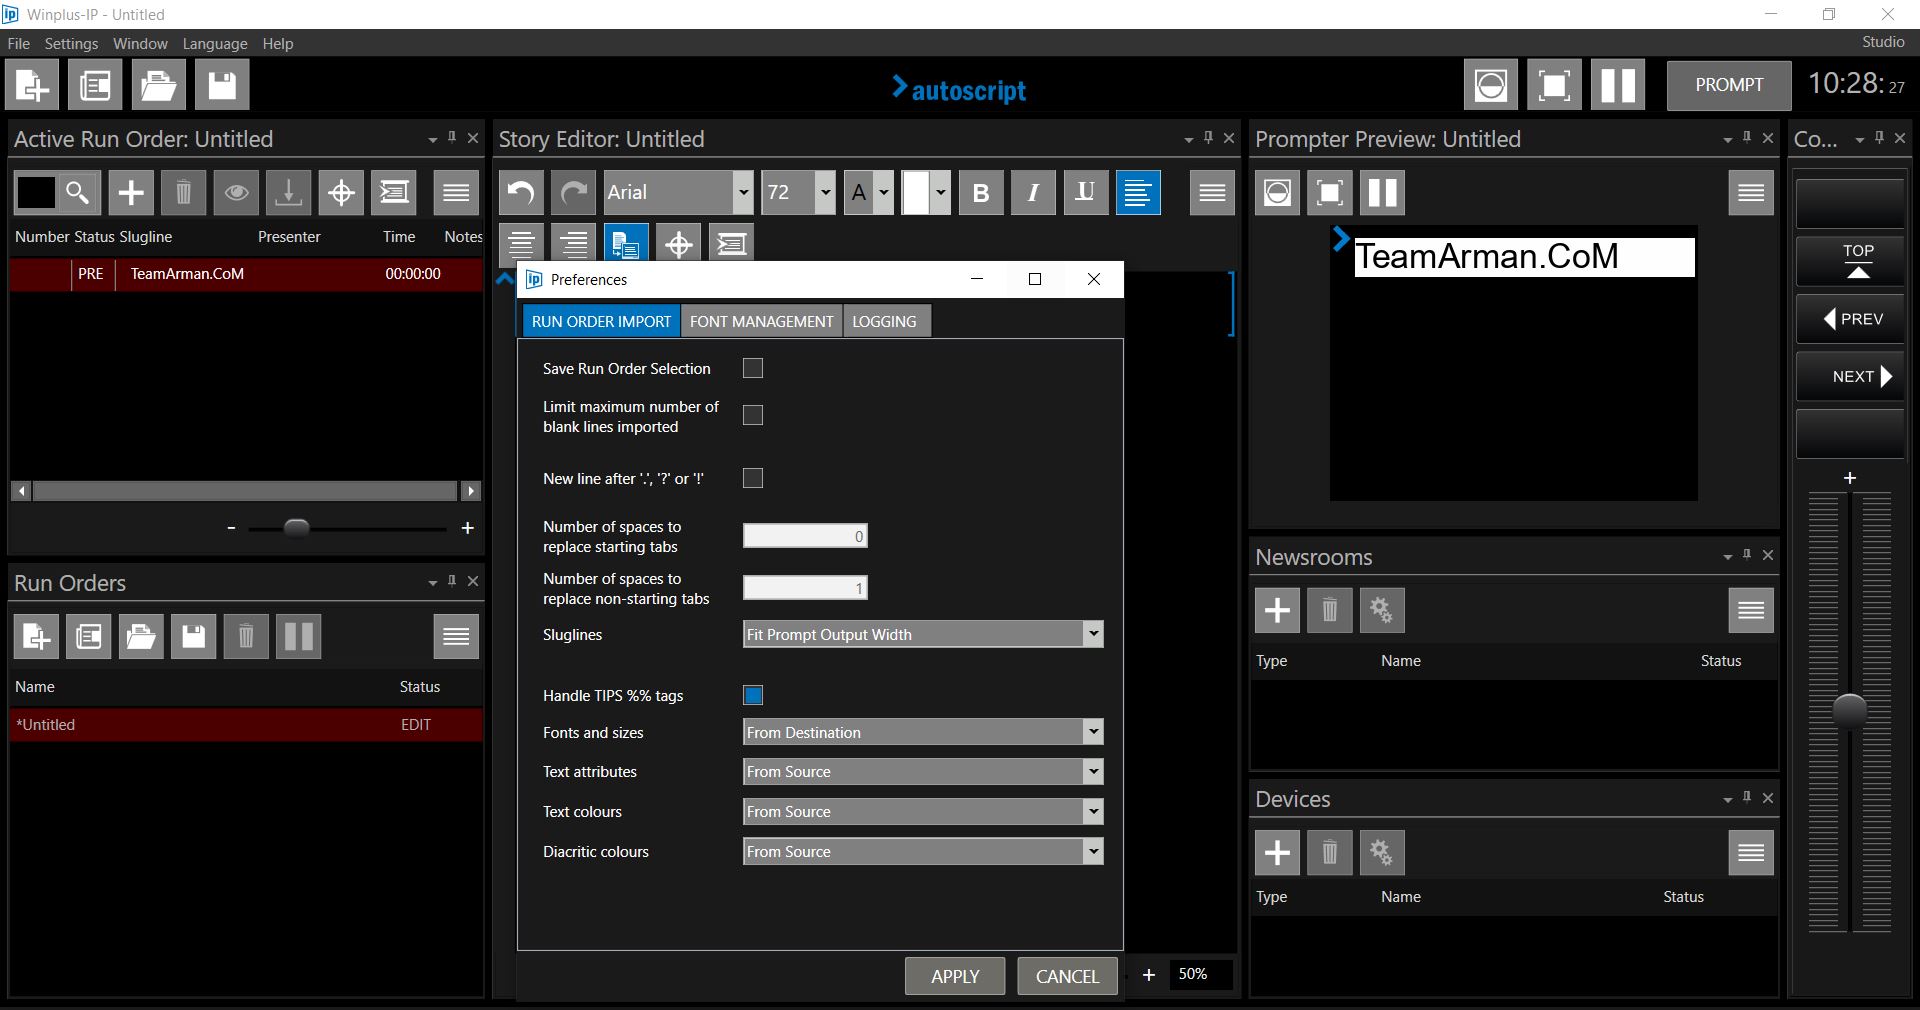Screen dimensions: 1920x1010
Task: Right-align text in Story Editor second row
Action: (x=574, y=242)
